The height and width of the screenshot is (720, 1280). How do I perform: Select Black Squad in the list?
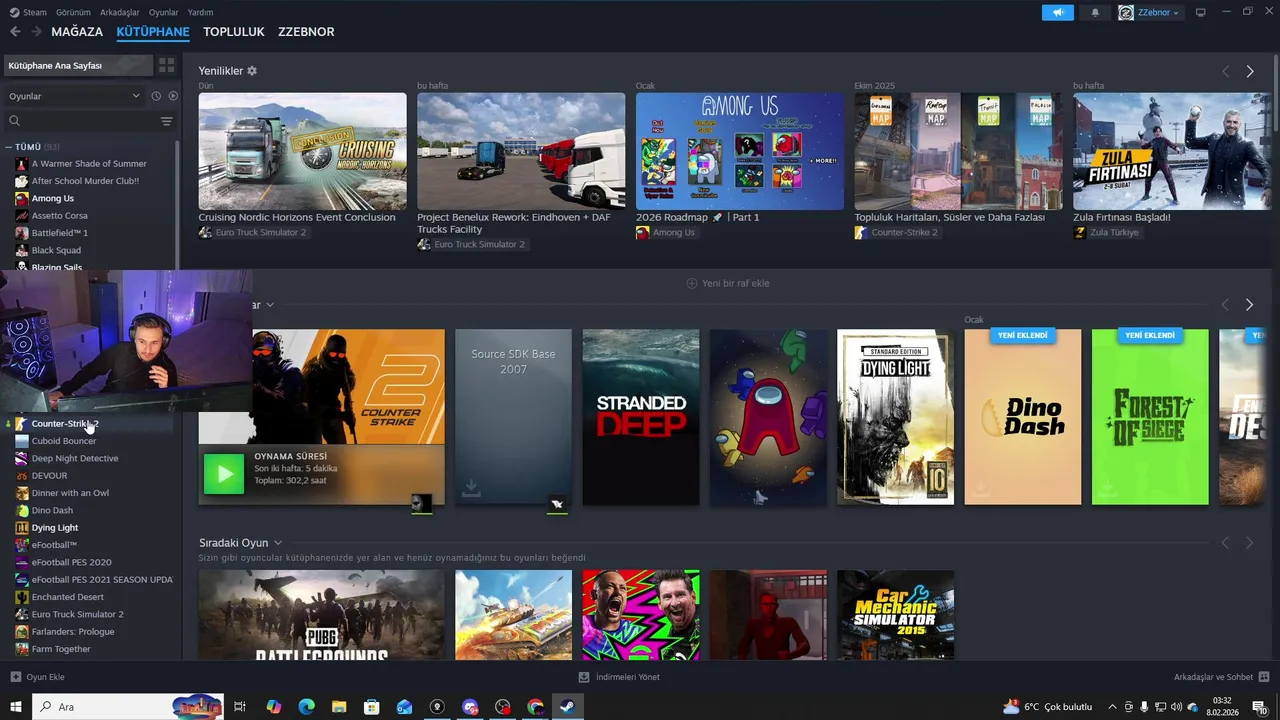coord(56,250)
